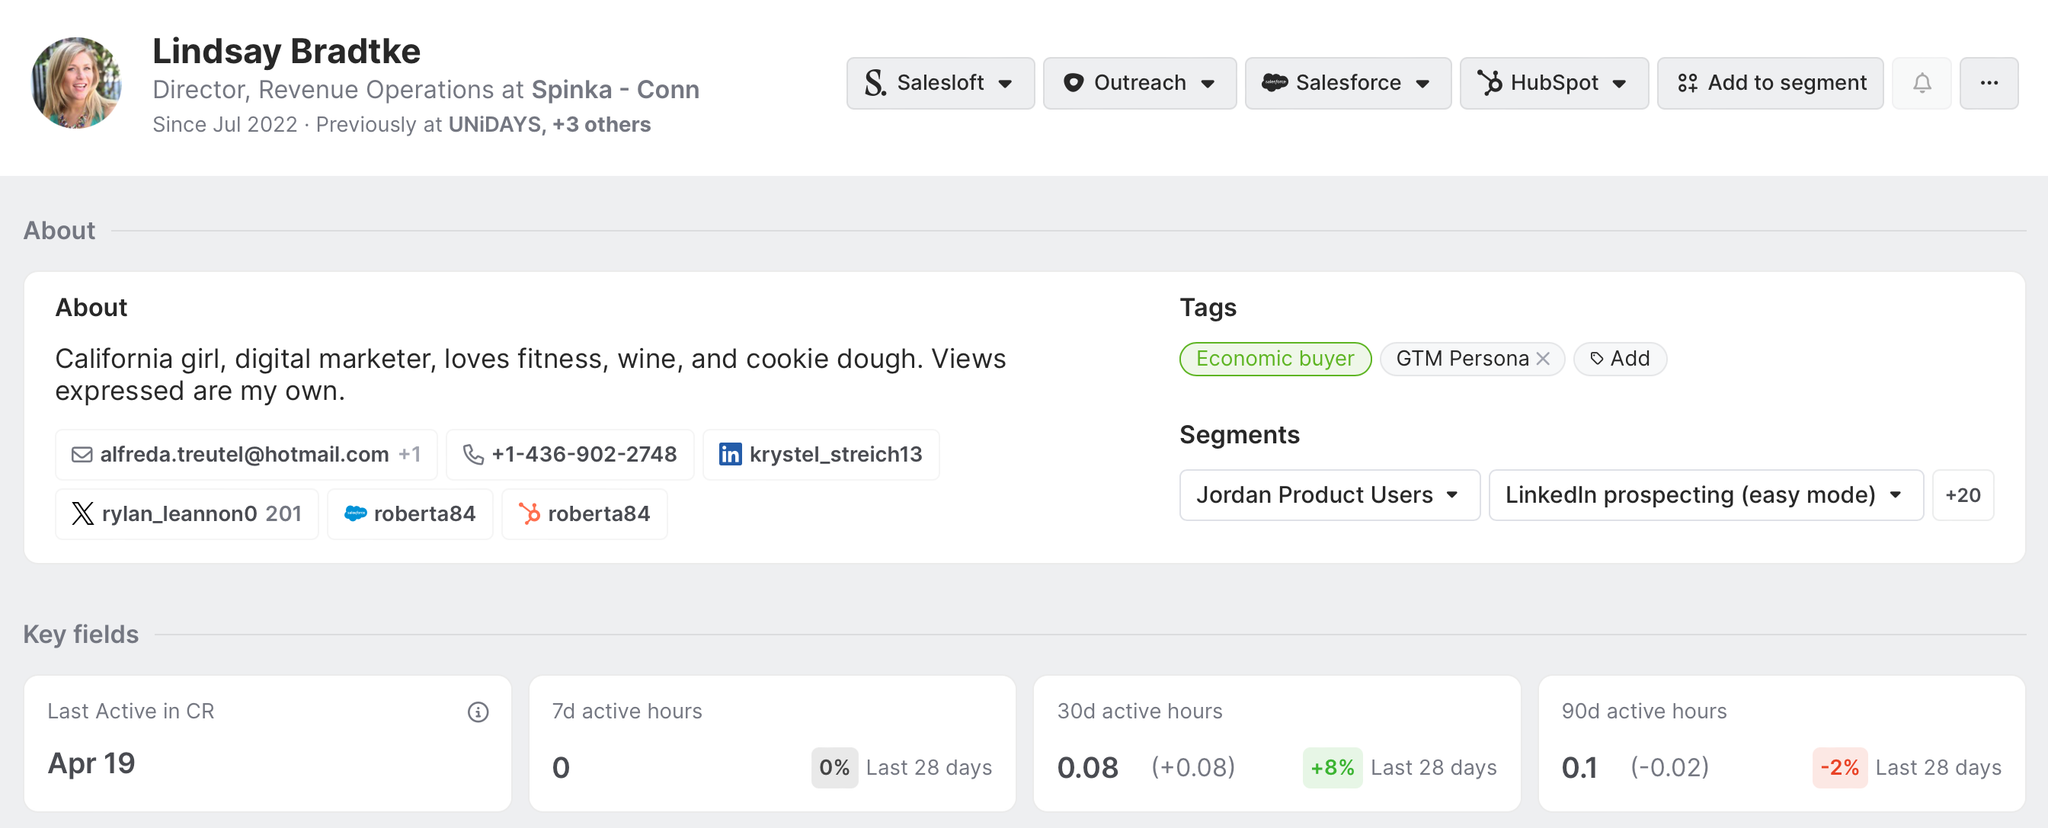Image resolution: width=2048 pixels, height=828 pixels.
Task: Remove the GTM Persona tag
Action: tap(1543, 359)
